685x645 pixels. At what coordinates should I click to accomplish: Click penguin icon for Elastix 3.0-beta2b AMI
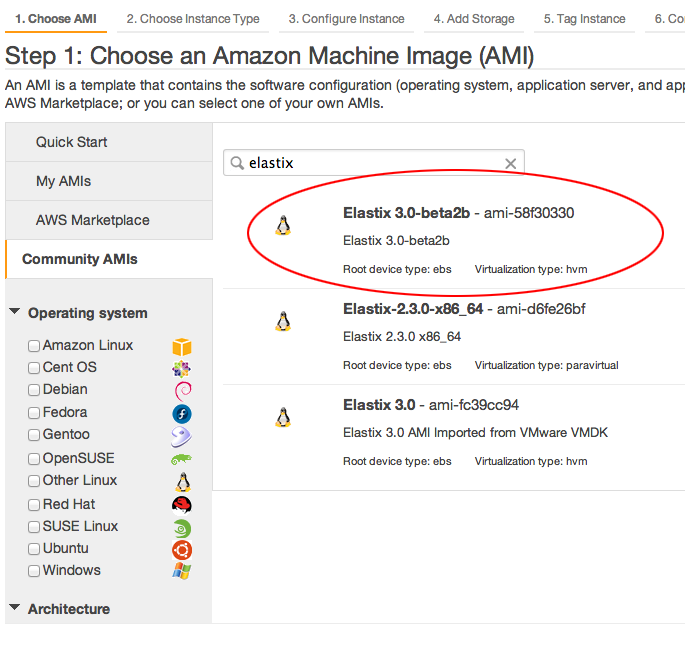pyautogui.click(x=283, y=225)
